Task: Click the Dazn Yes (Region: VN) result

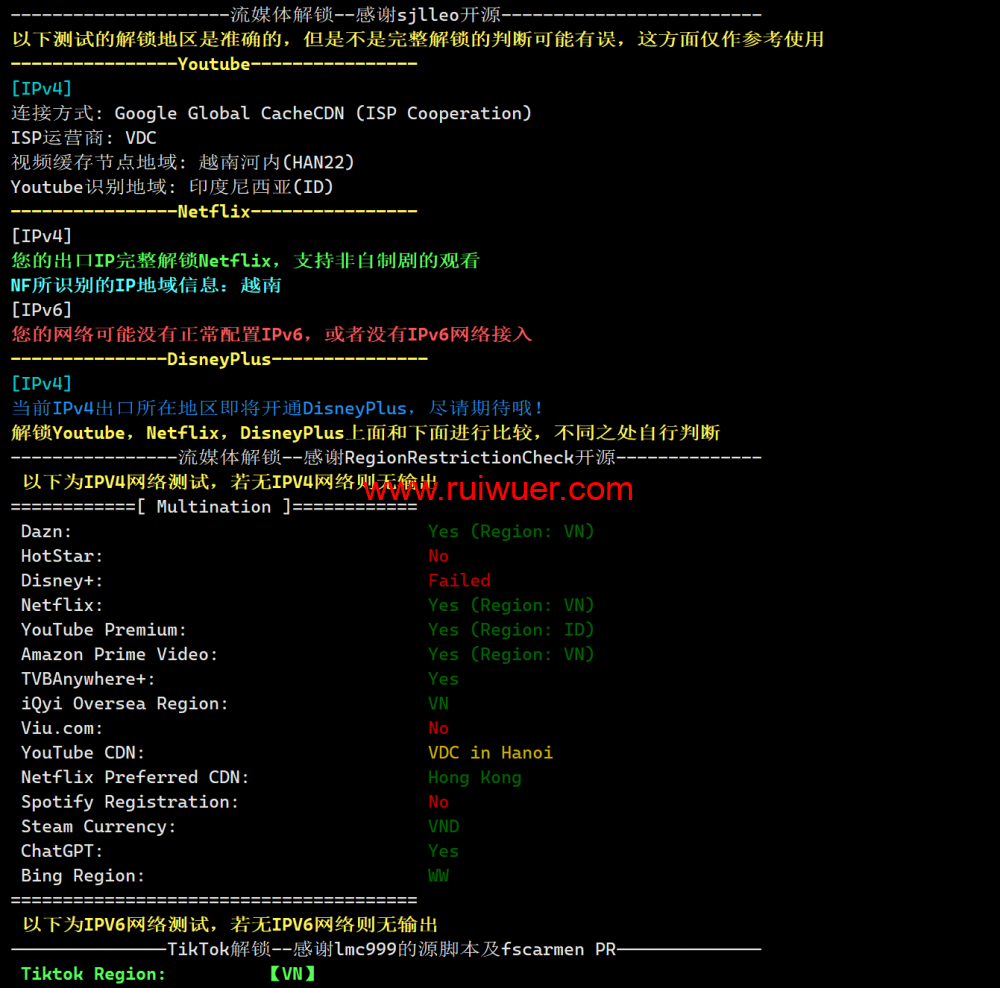Action: click(511, 532)
